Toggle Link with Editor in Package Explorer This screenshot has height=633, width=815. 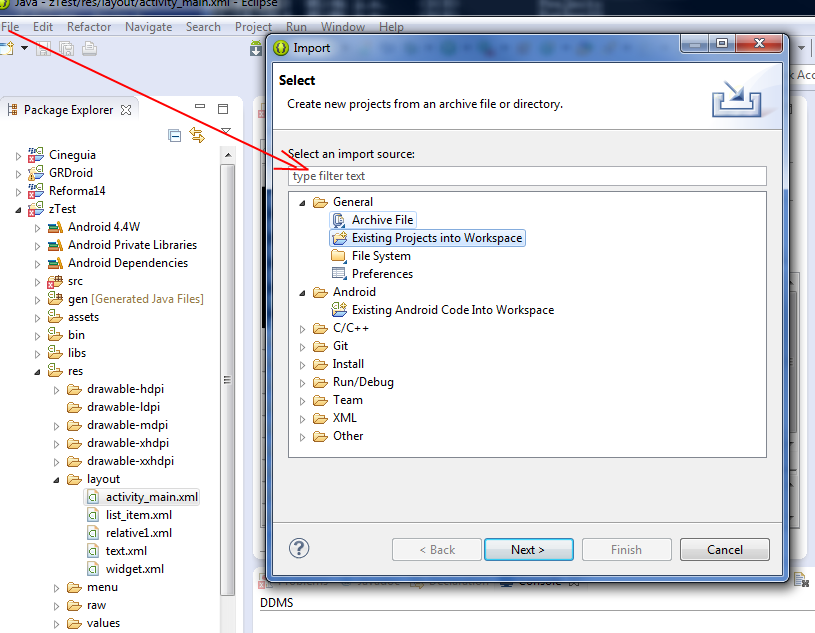coord(197,135)
